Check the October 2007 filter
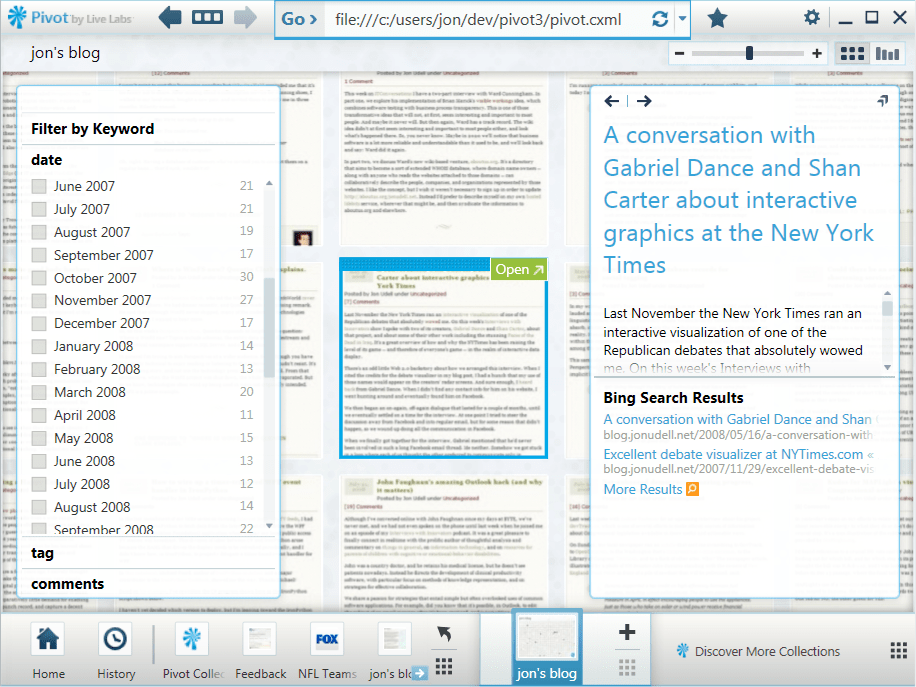This screenshot has width=916, height=687. click(x=39, y=278)
